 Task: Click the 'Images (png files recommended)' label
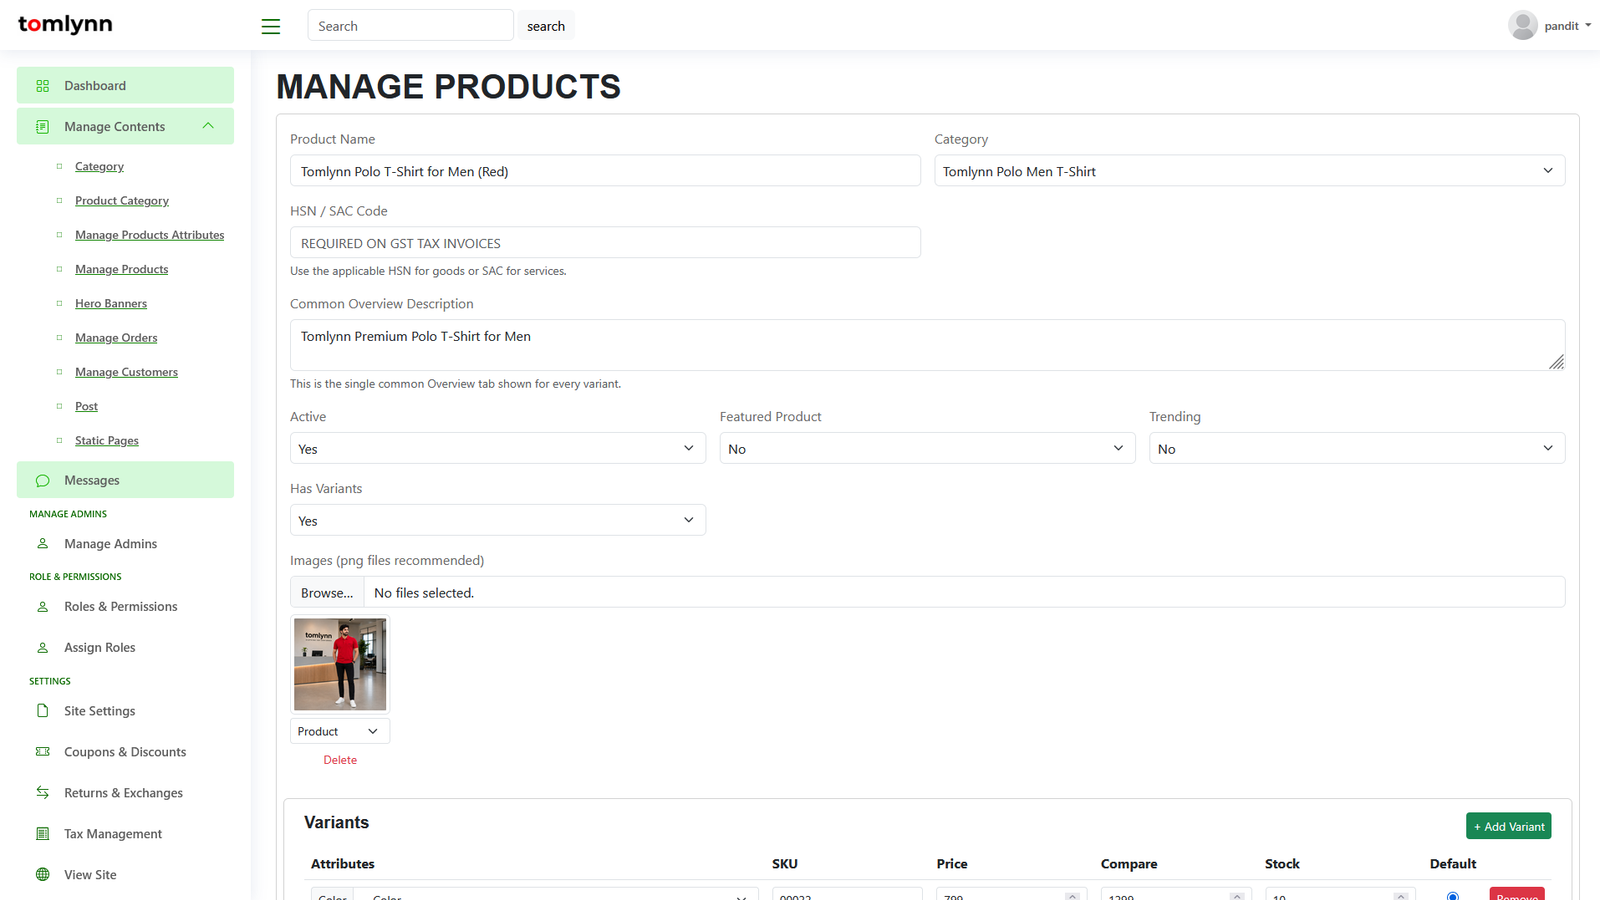(x=387, y=561)
